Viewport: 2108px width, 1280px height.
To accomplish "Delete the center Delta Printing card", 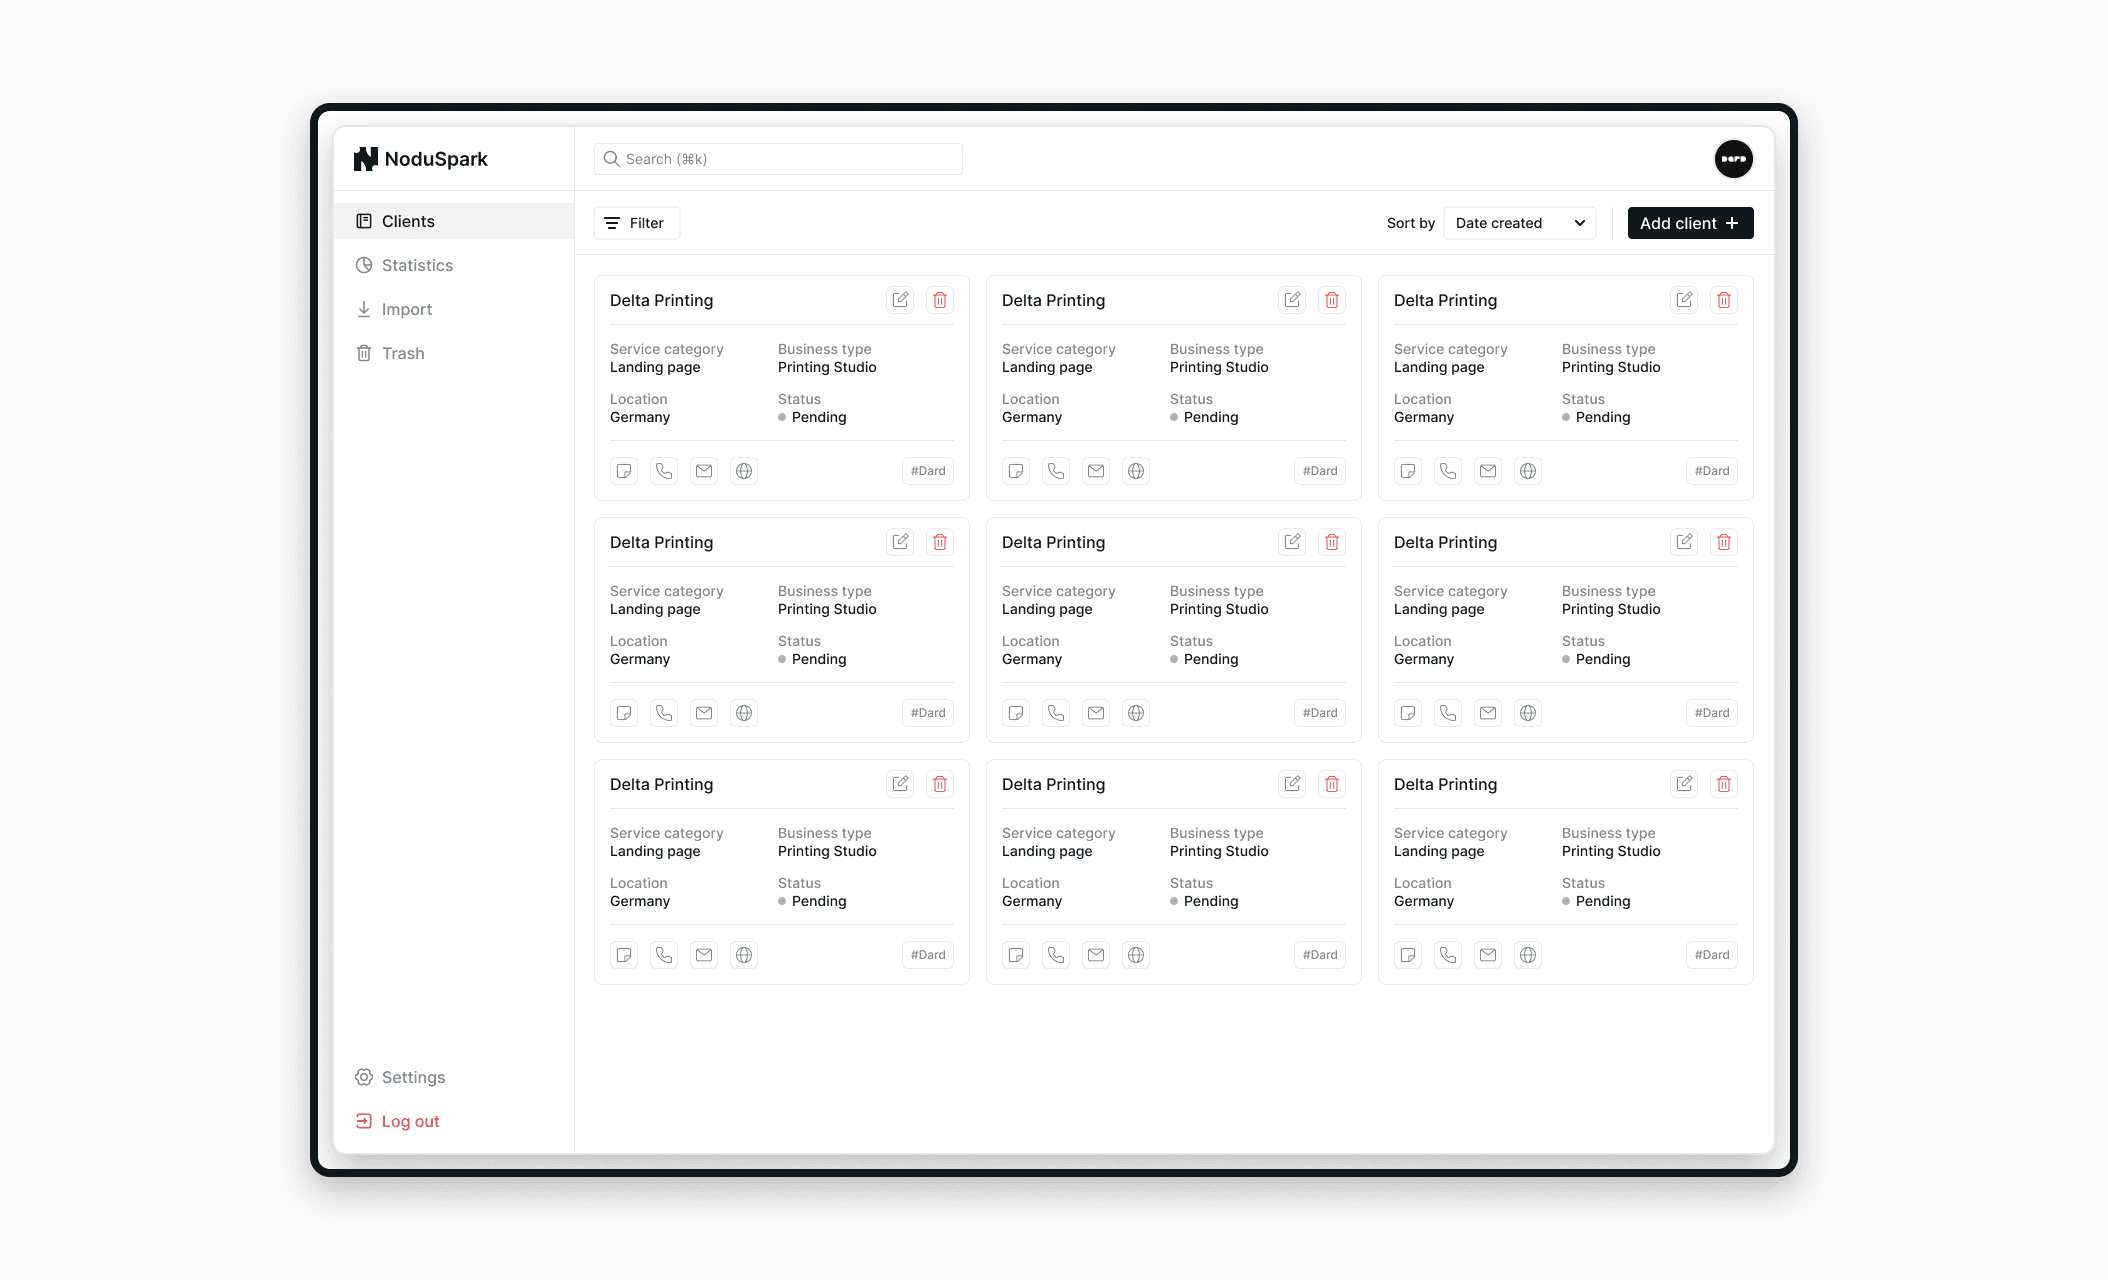I will tap(1332, 542).
